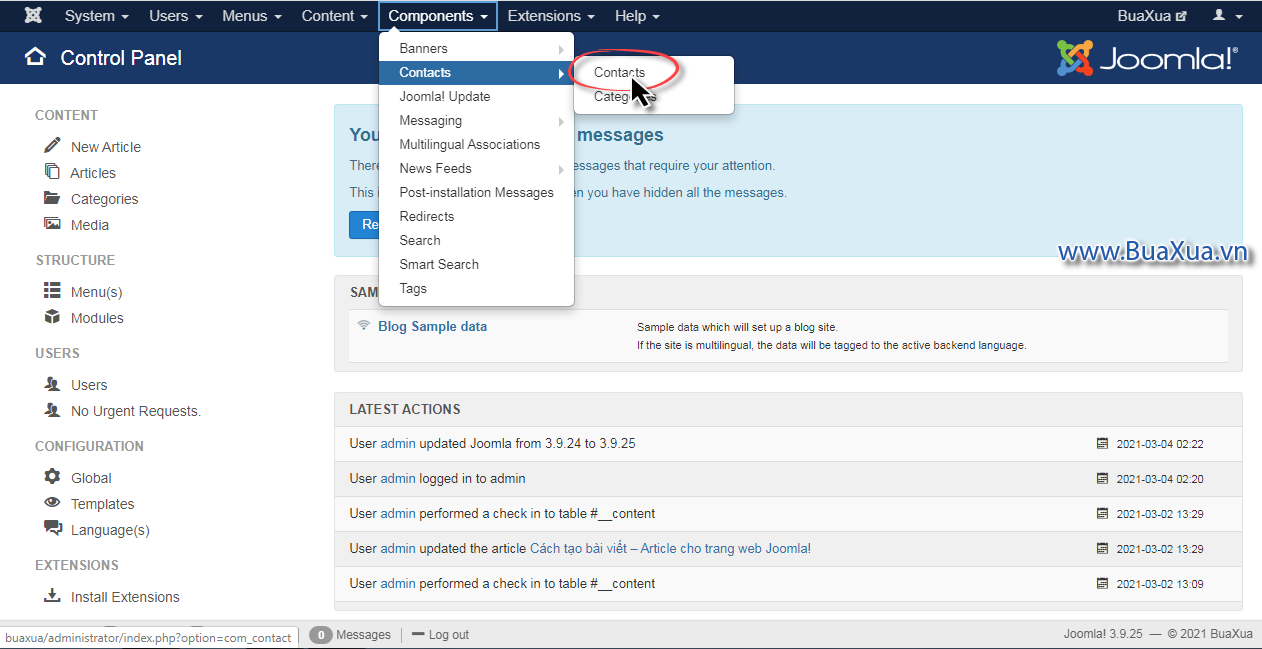Click the speech bubbles icon for Language(s)

[52, 529]
